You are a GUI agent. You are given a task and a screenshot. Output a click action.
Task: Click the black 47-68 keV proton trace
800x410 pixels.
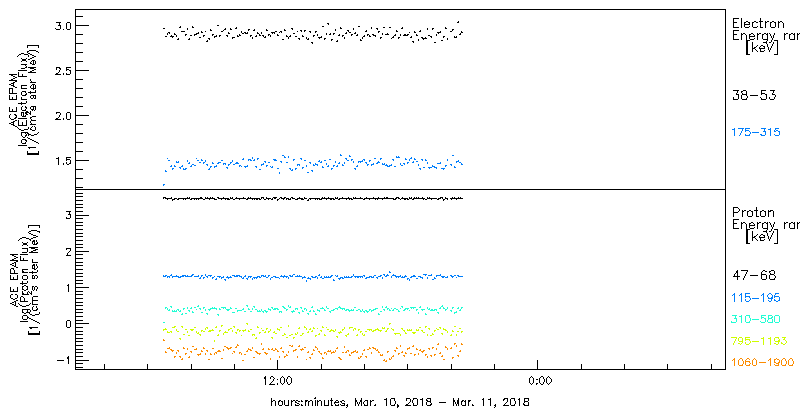[312, 198]
